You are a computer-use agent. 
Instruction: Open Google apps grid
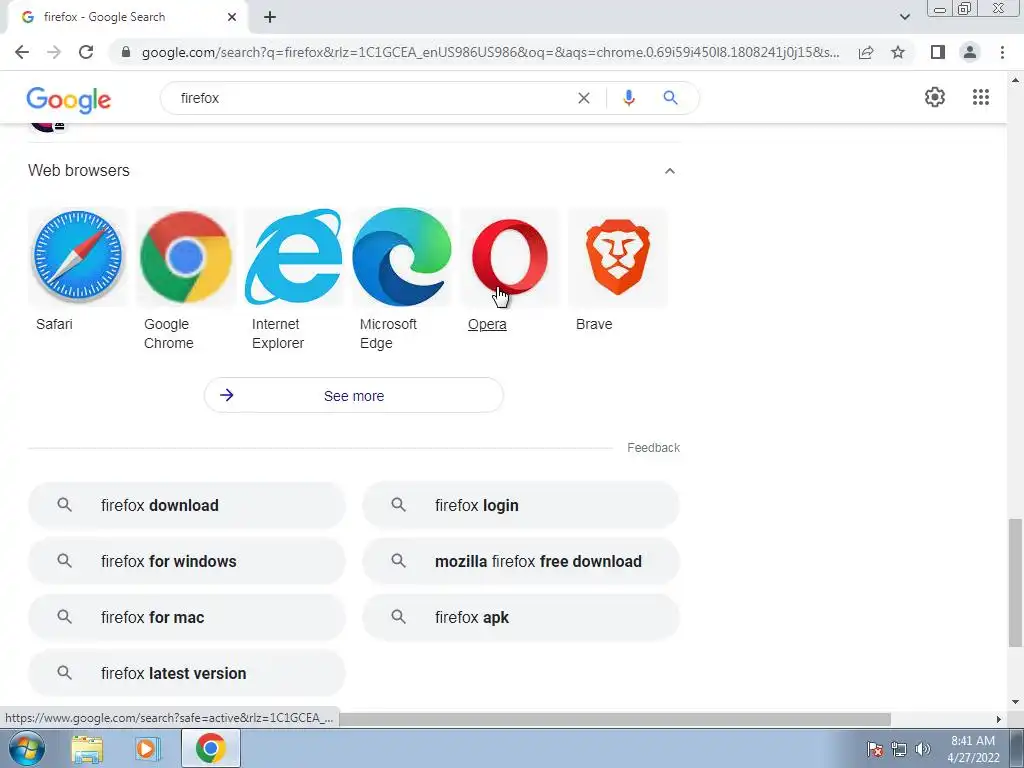click(x=981, y=97)
